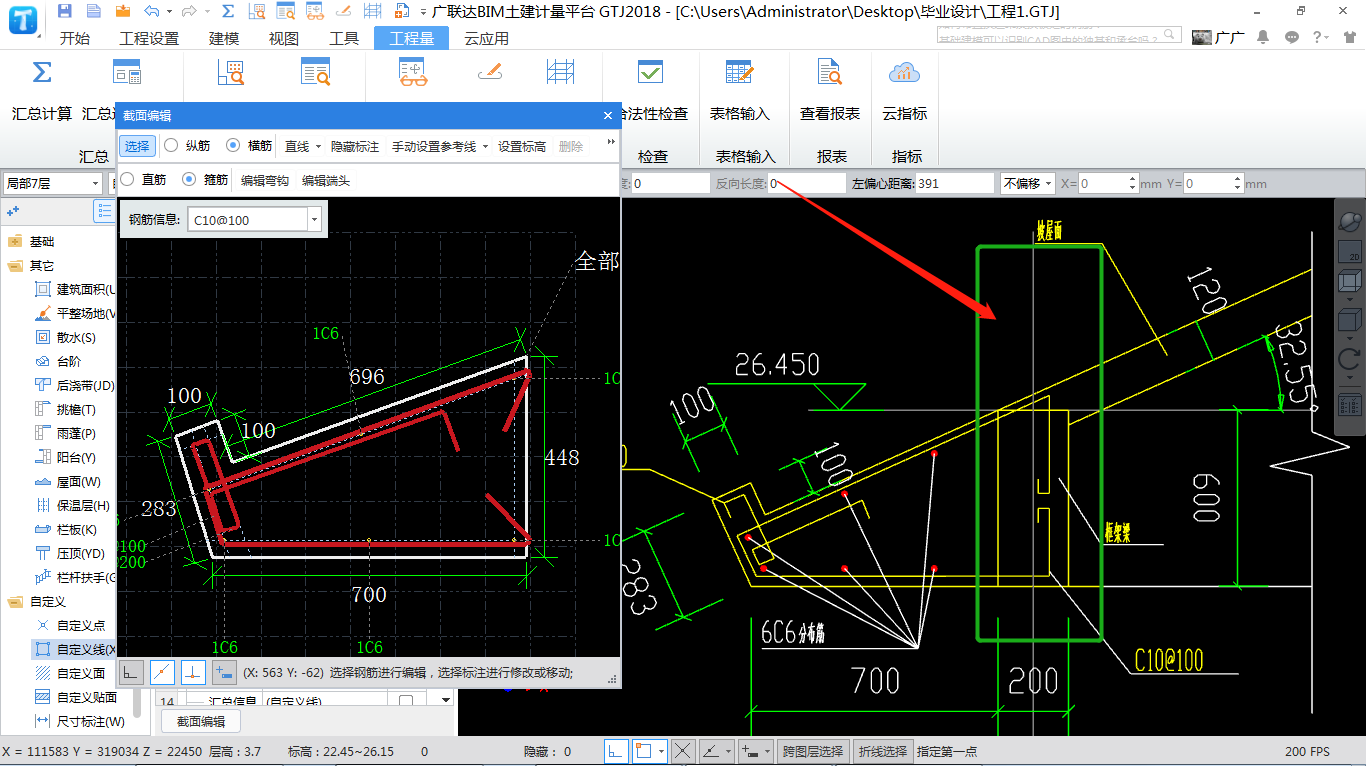Image resolution: width=1366 pixels, height=766 pixels.
Task: Click the chat bubble message icon
Action: [x=1292, y=37]
